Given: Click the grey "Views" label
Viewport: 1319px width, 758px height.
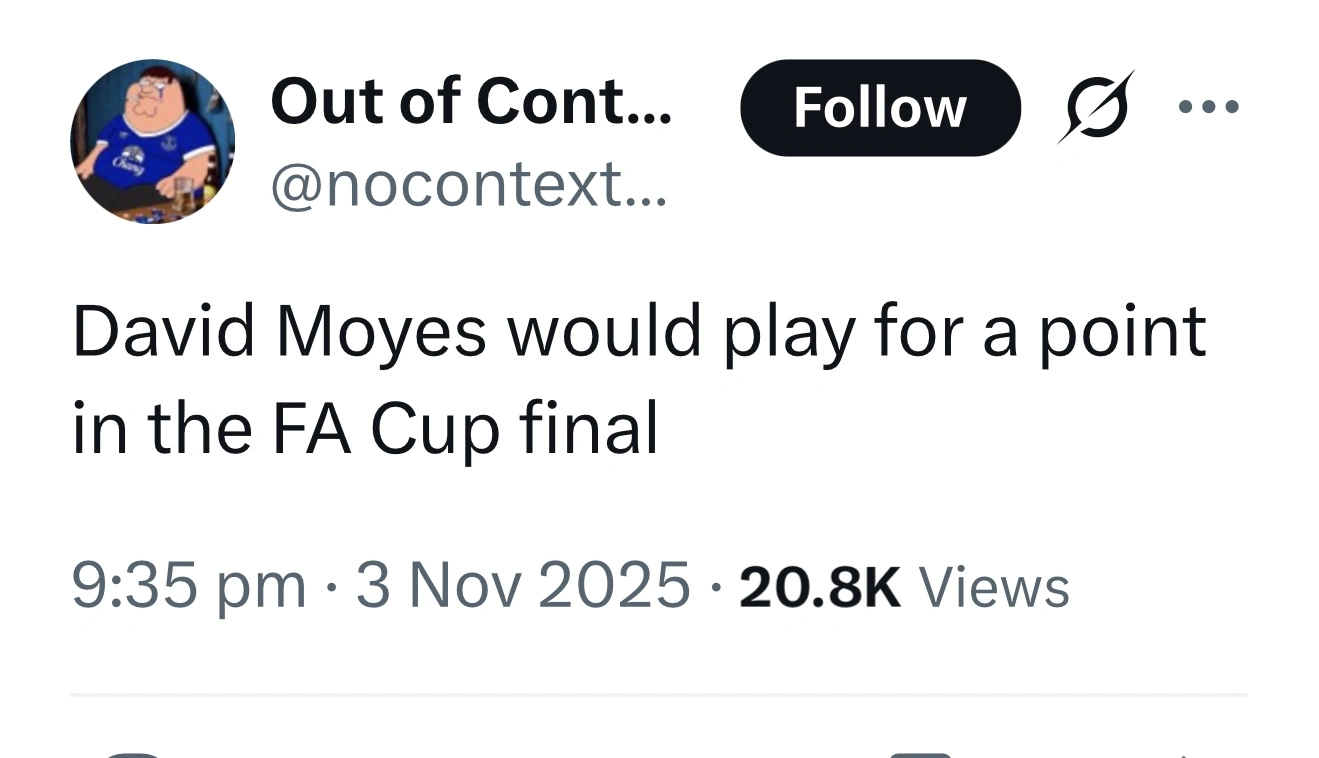Looking at the screenshot, I should click(x=994, y=587).
